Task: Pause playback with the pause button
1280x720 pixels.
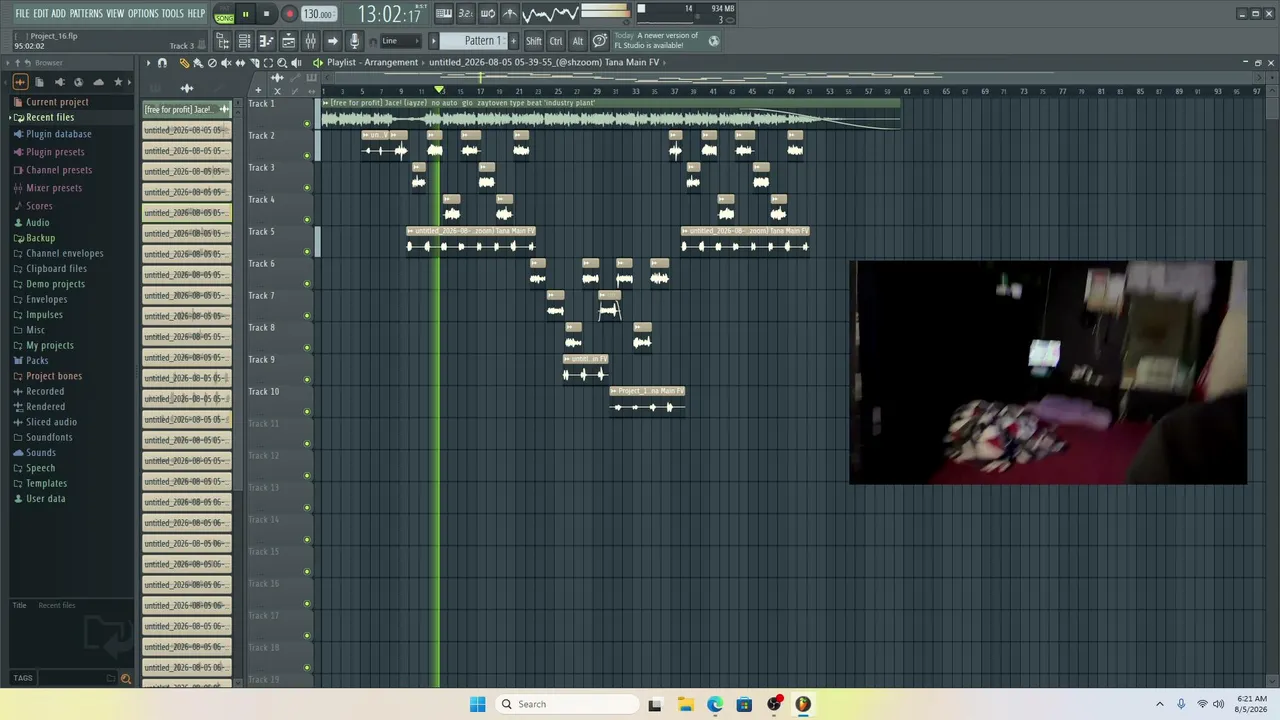Action: coord(245,14)
